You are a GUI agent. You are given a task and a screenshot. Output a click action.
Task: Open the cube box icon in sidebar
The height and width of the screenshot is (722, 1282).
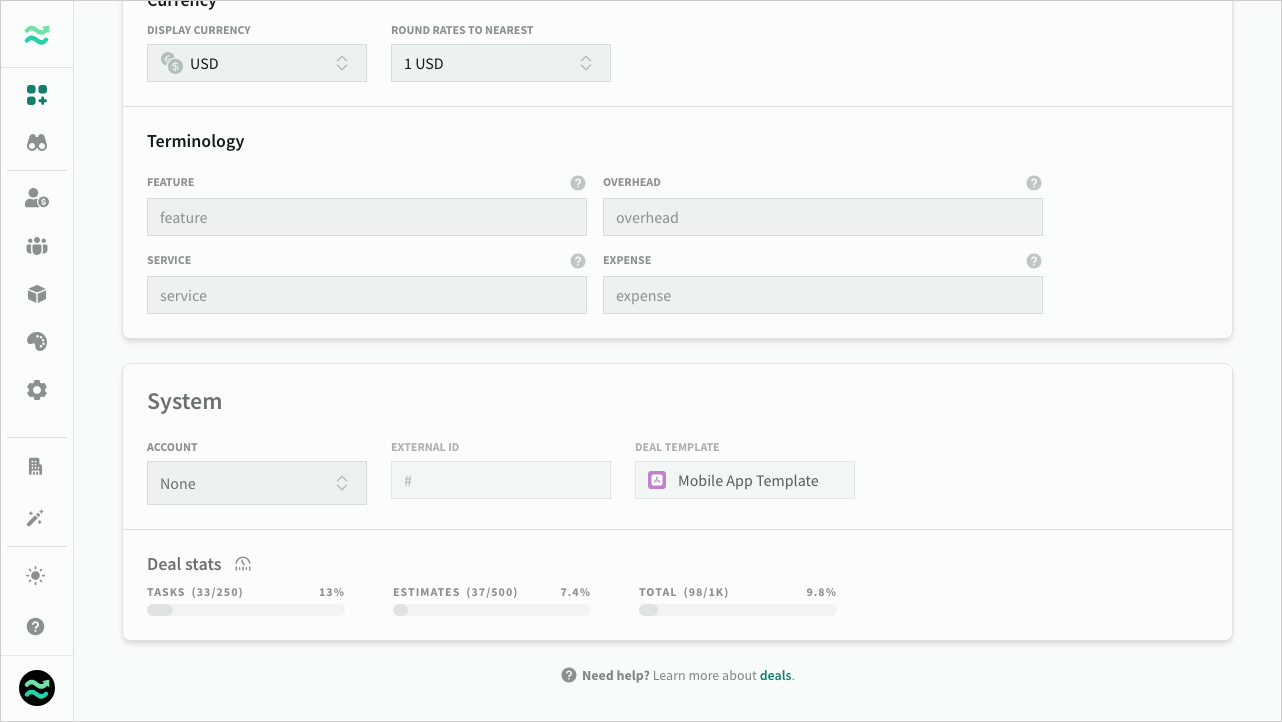(x=37, y=294)
